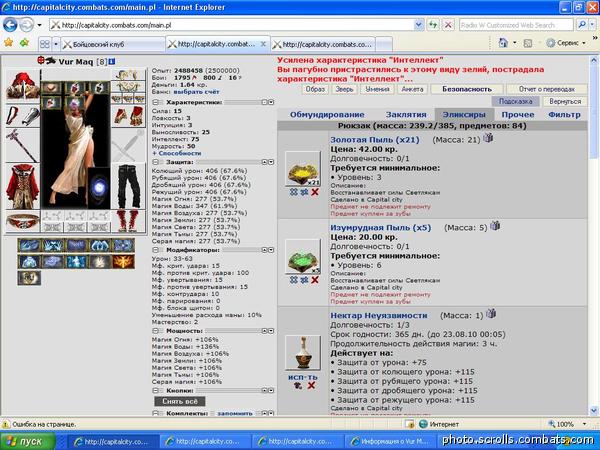The image size is (600, 450).
Task: Open the zoom level 100% dropdown
Action: (584, 424)
